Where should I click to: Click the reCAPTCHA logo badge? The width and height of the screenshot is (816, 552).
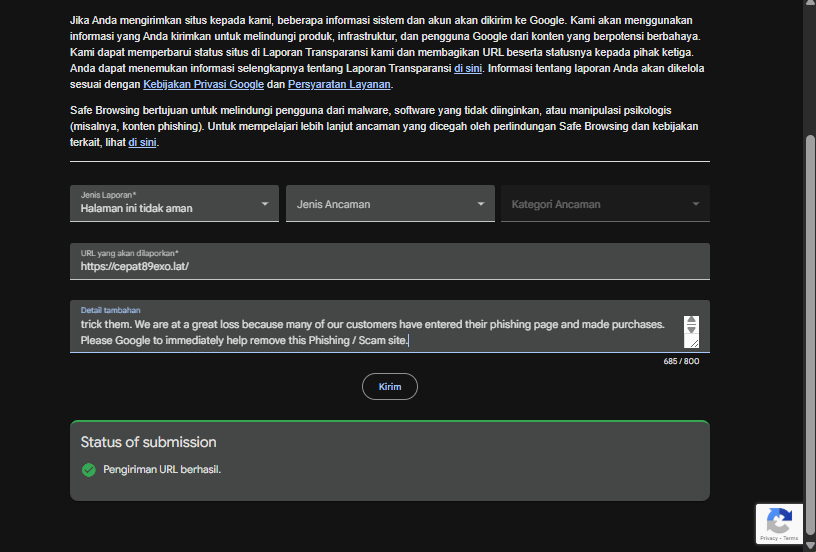pos(778,520)
